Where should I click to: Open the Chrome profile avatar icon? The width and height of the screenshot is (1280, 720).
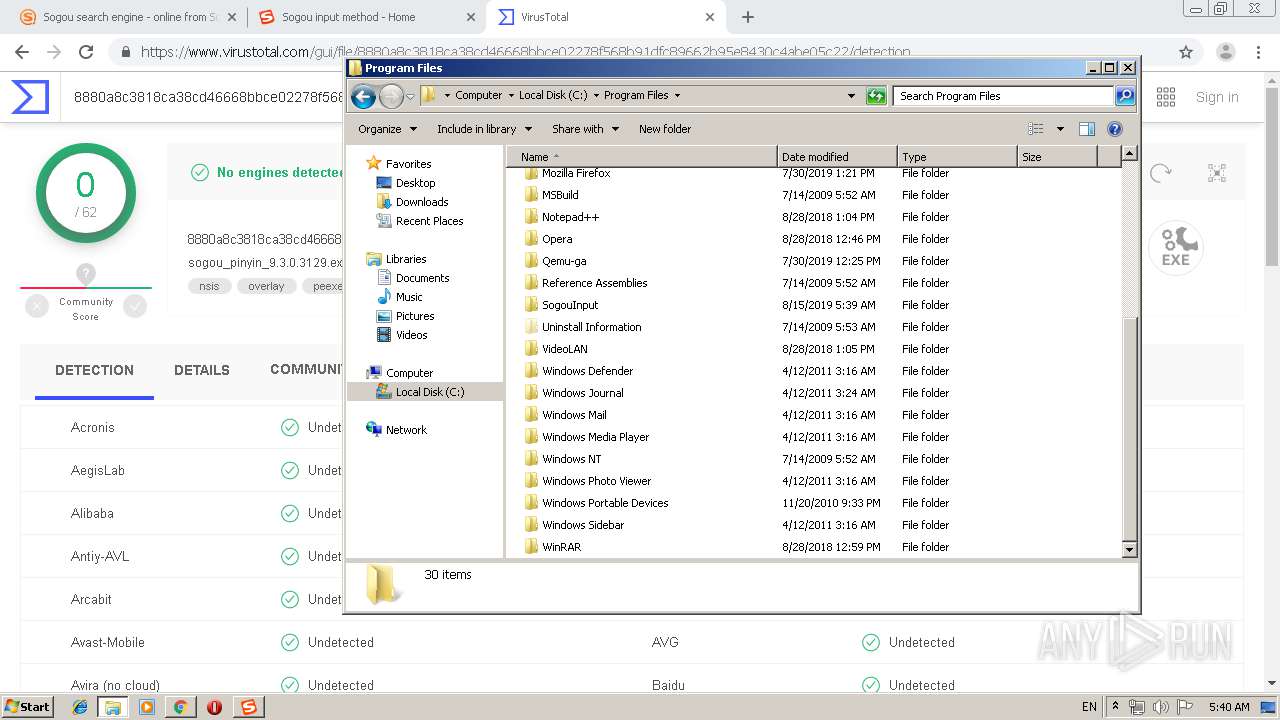click(x=1226, y=52)
